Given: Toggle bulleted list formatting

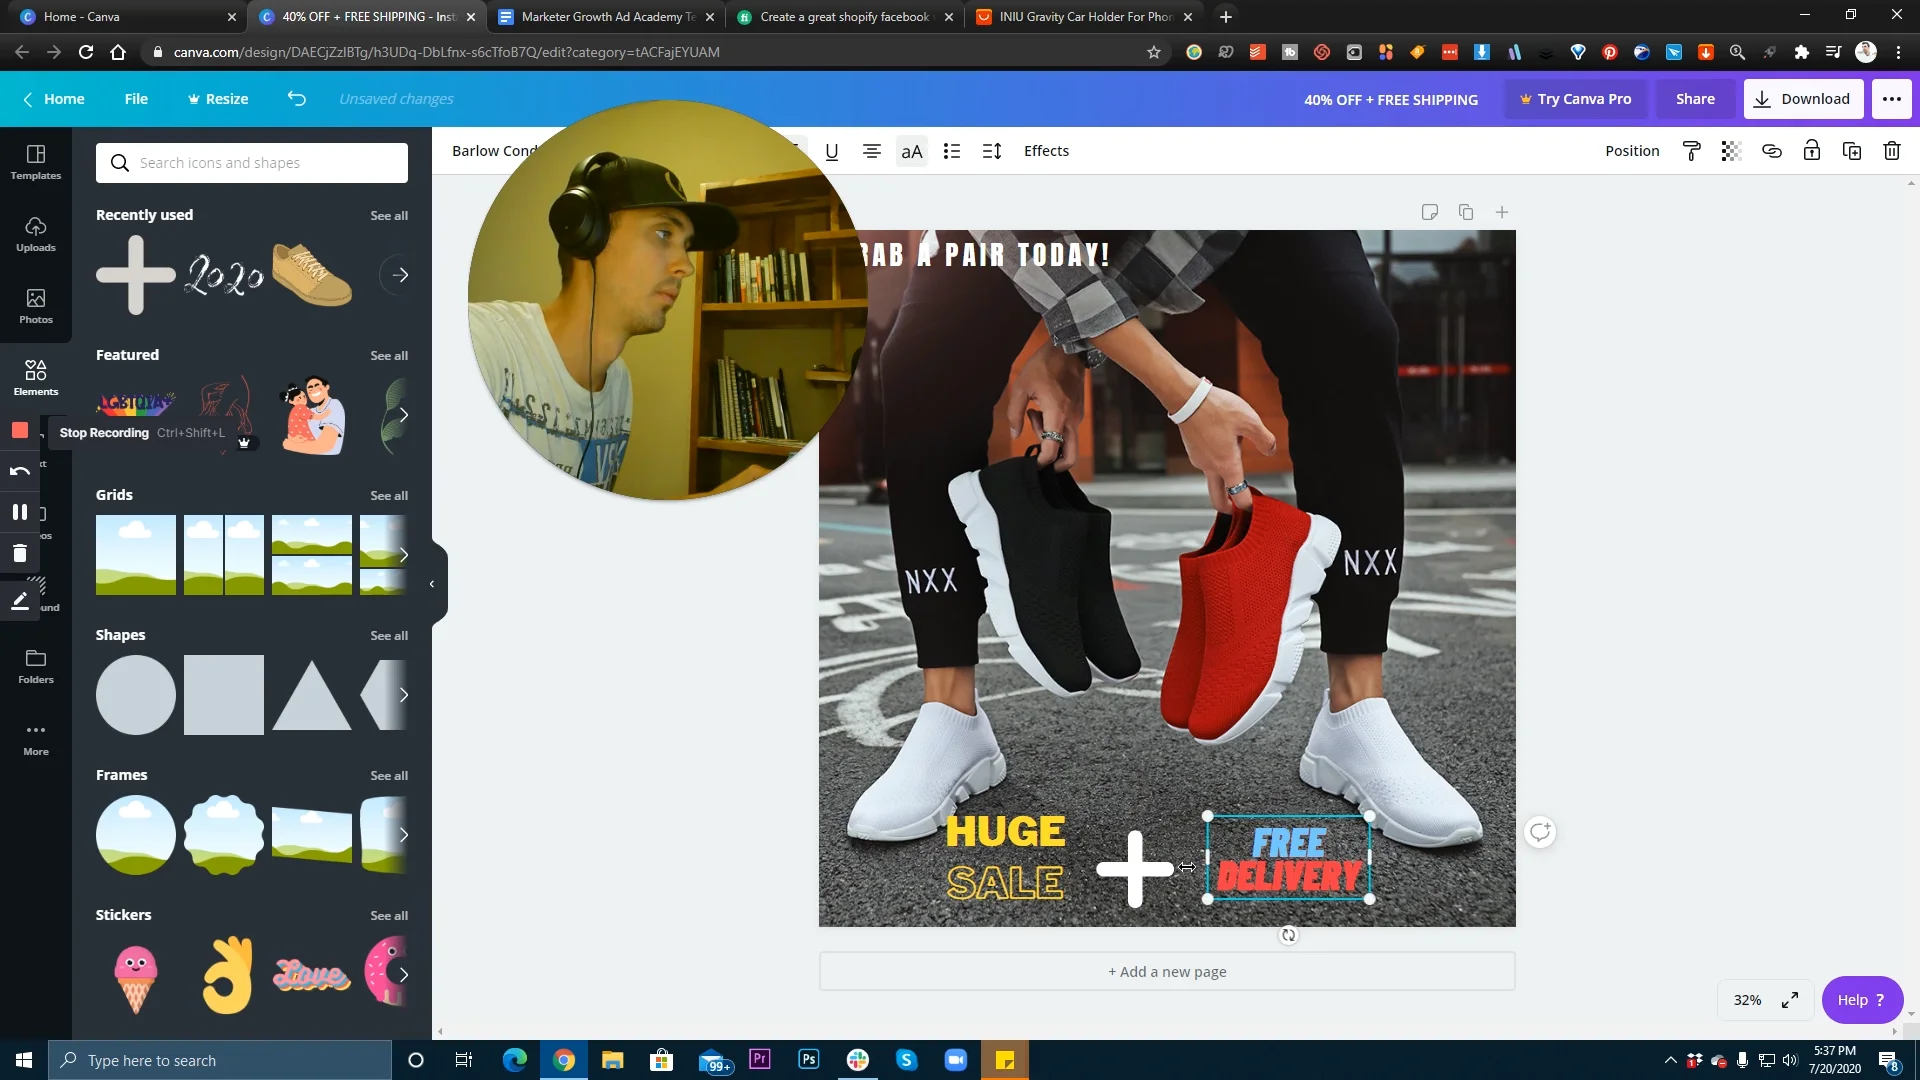Looking at the screenshot, I should tap(952, 151).
